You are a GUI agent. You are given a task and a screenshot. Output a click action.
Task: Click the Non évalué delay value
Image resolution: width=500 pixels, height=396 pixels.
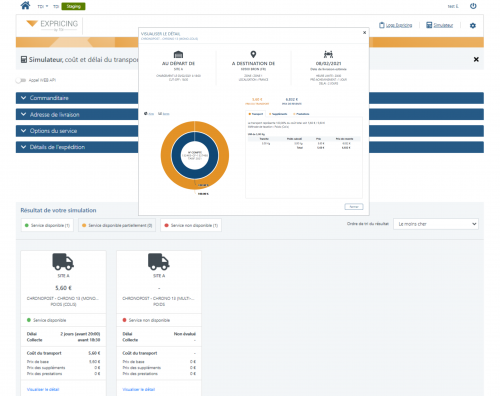(185, 334)
